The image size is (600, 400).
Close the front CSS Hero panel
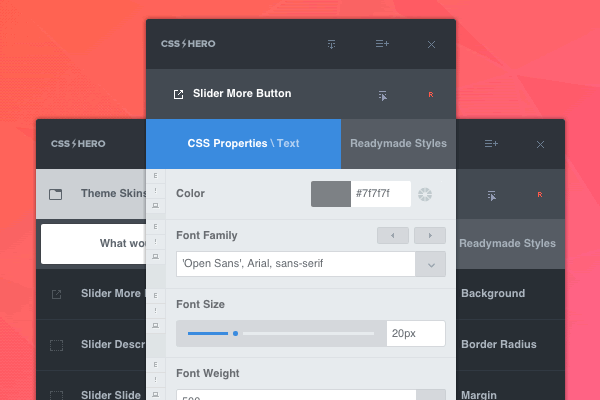point(431,44)
